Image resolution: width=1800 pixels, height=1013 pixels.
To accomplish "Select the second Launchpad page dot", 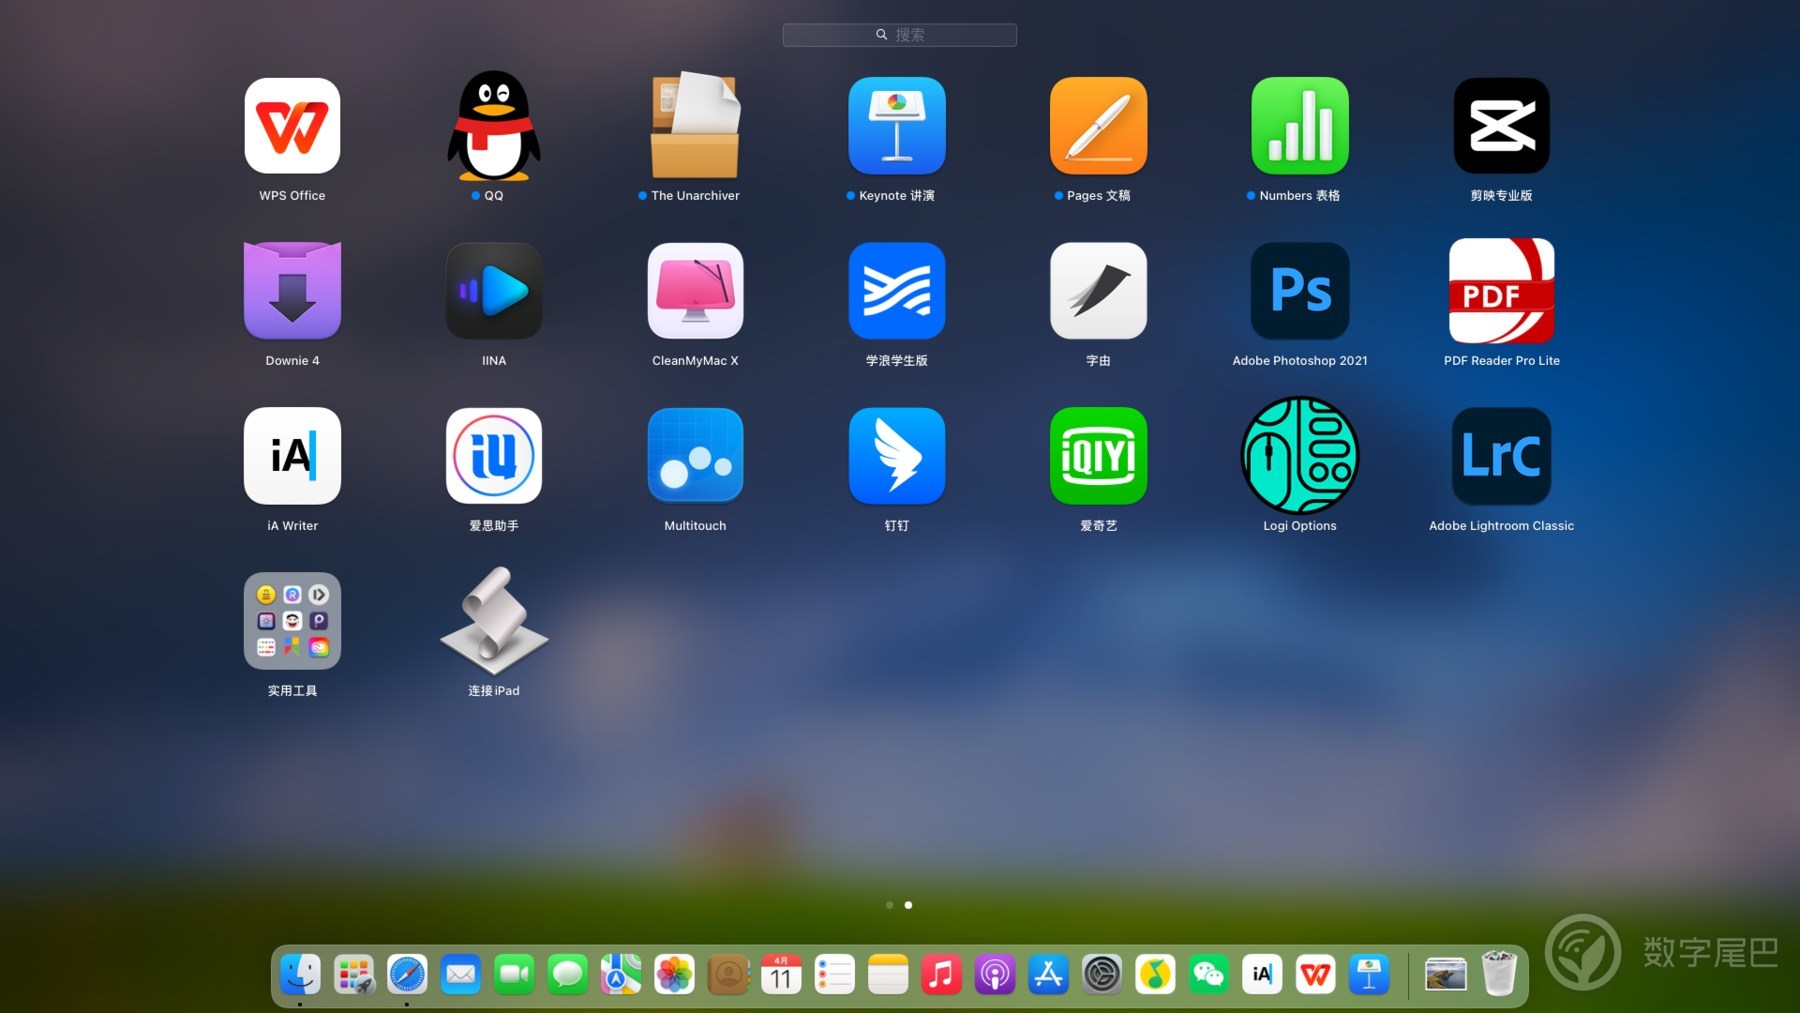I will tap(908, 905).
